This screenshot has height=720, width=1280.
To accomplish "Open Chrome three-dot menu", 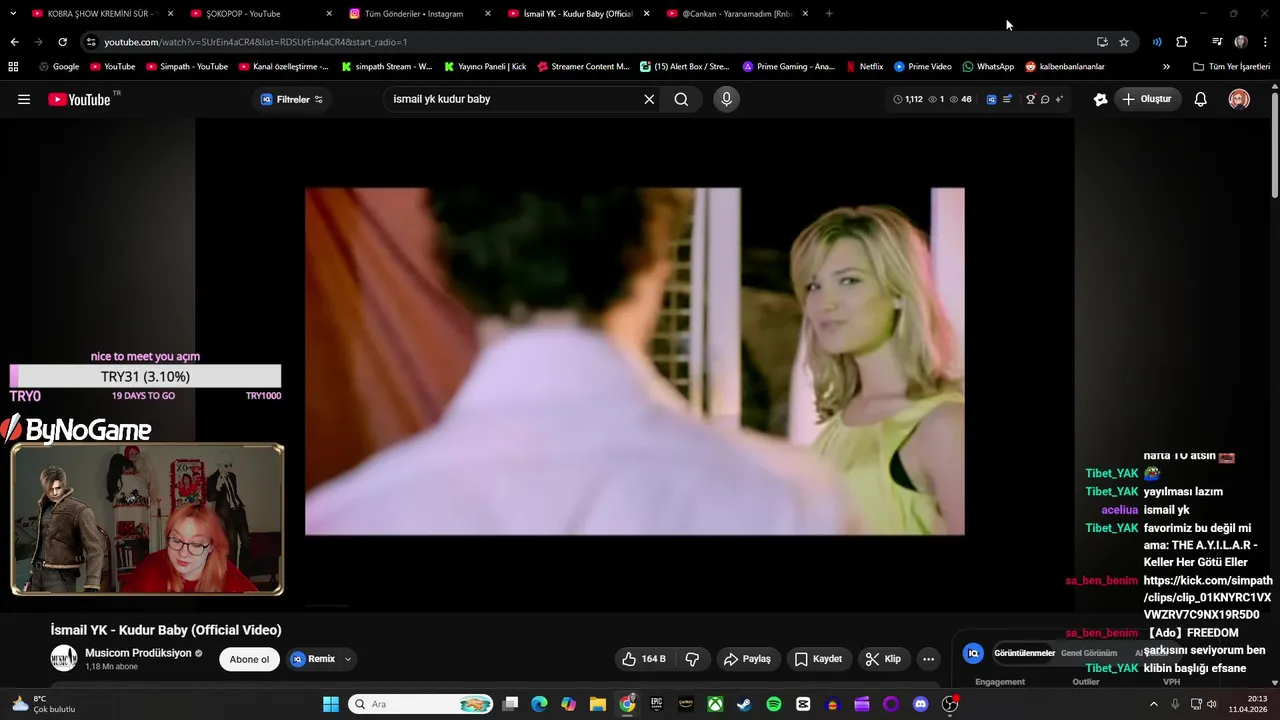I will pyautogui.click(x=1265, y=42).
